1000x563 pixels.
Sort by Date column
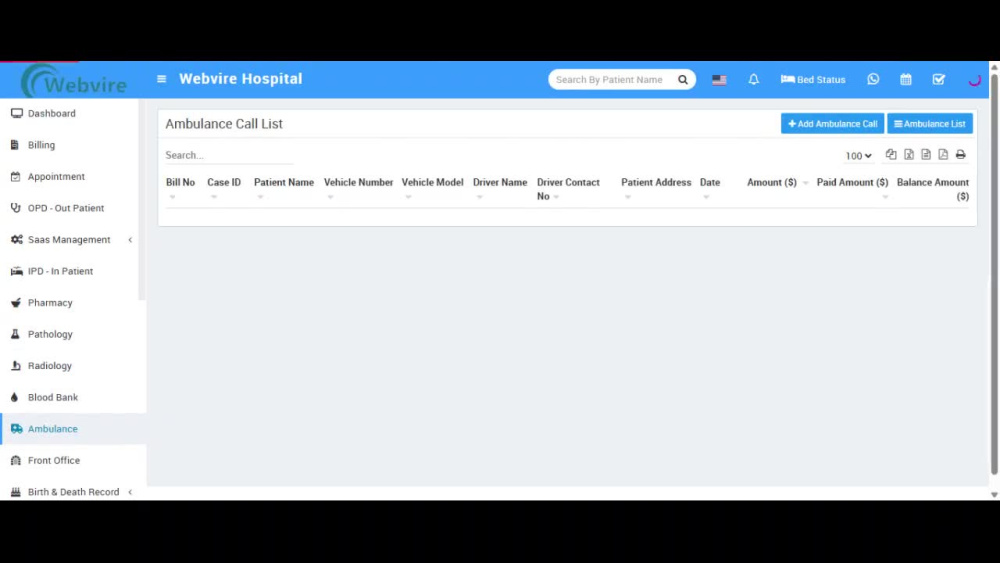(710, 182)
